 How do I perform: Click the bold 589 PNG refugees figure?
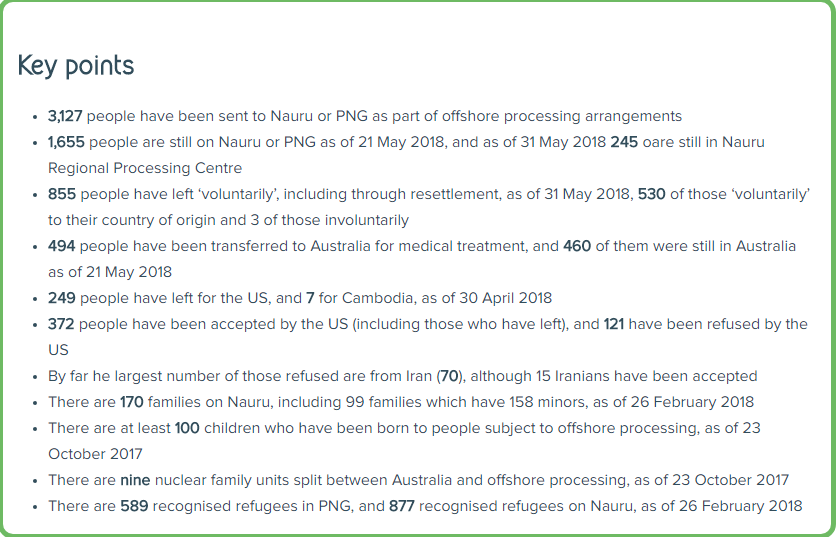click(x=134, y=506)
